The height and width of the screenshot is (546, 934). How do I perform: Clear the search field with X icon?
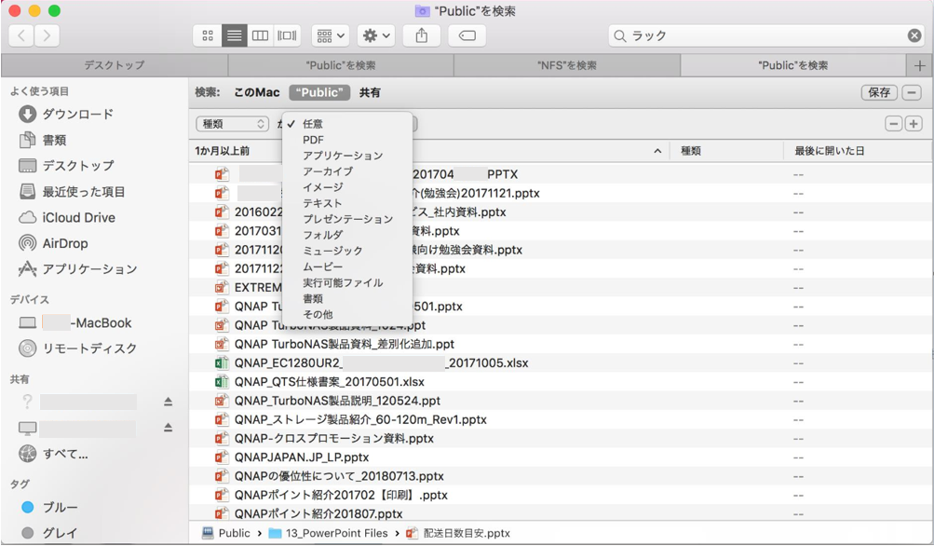click(914, 35)
